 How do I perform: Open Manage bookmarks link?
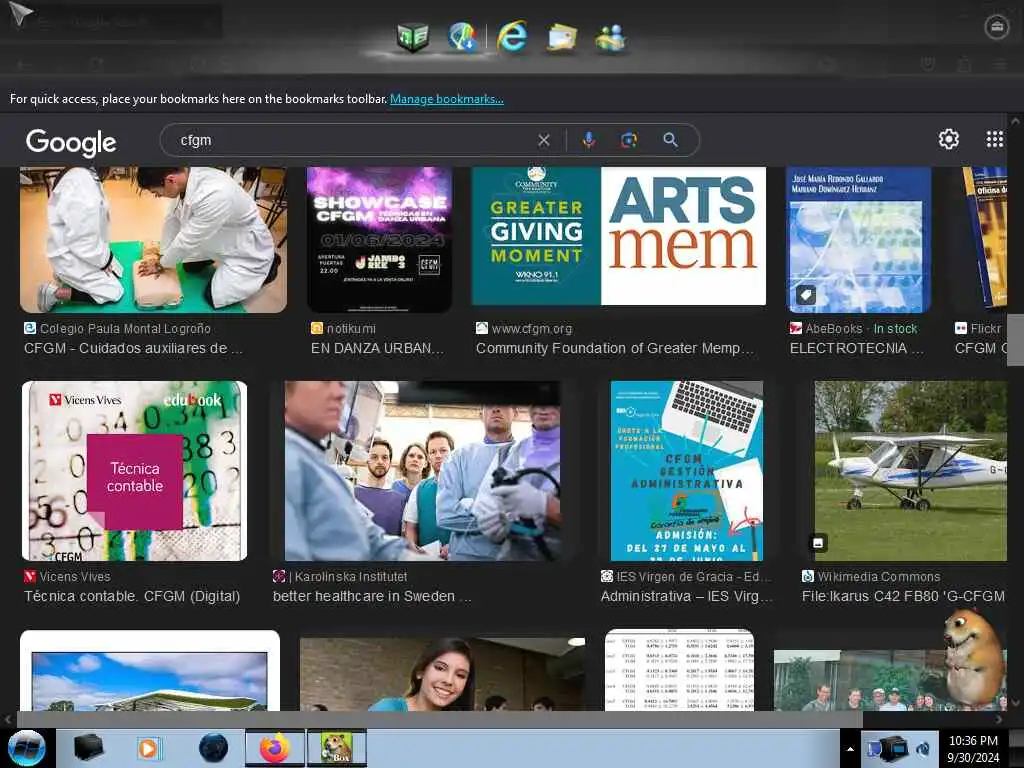click(x=447, y=99)
